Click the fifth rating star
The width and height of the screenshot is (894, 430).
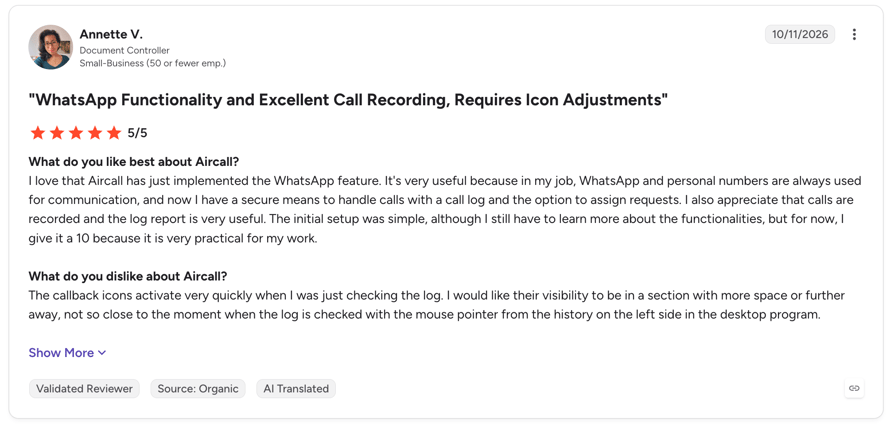115,133
